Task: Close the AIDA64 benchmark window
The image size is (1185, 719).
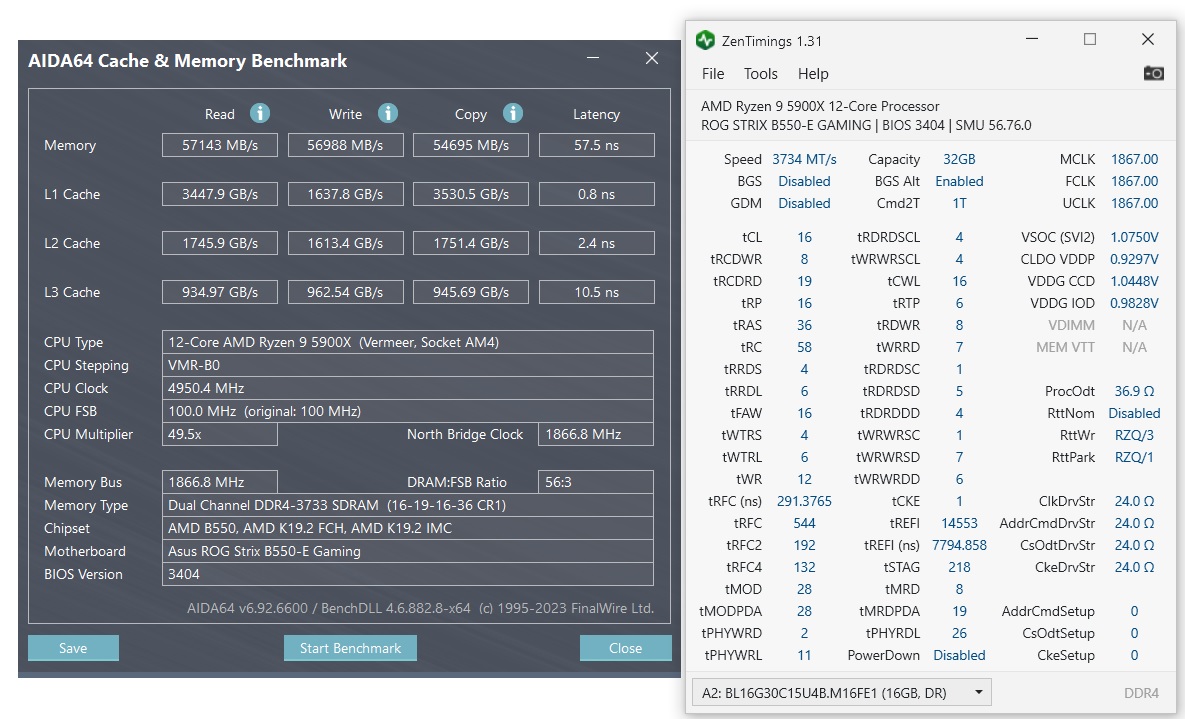Action: tap(652, 58)
